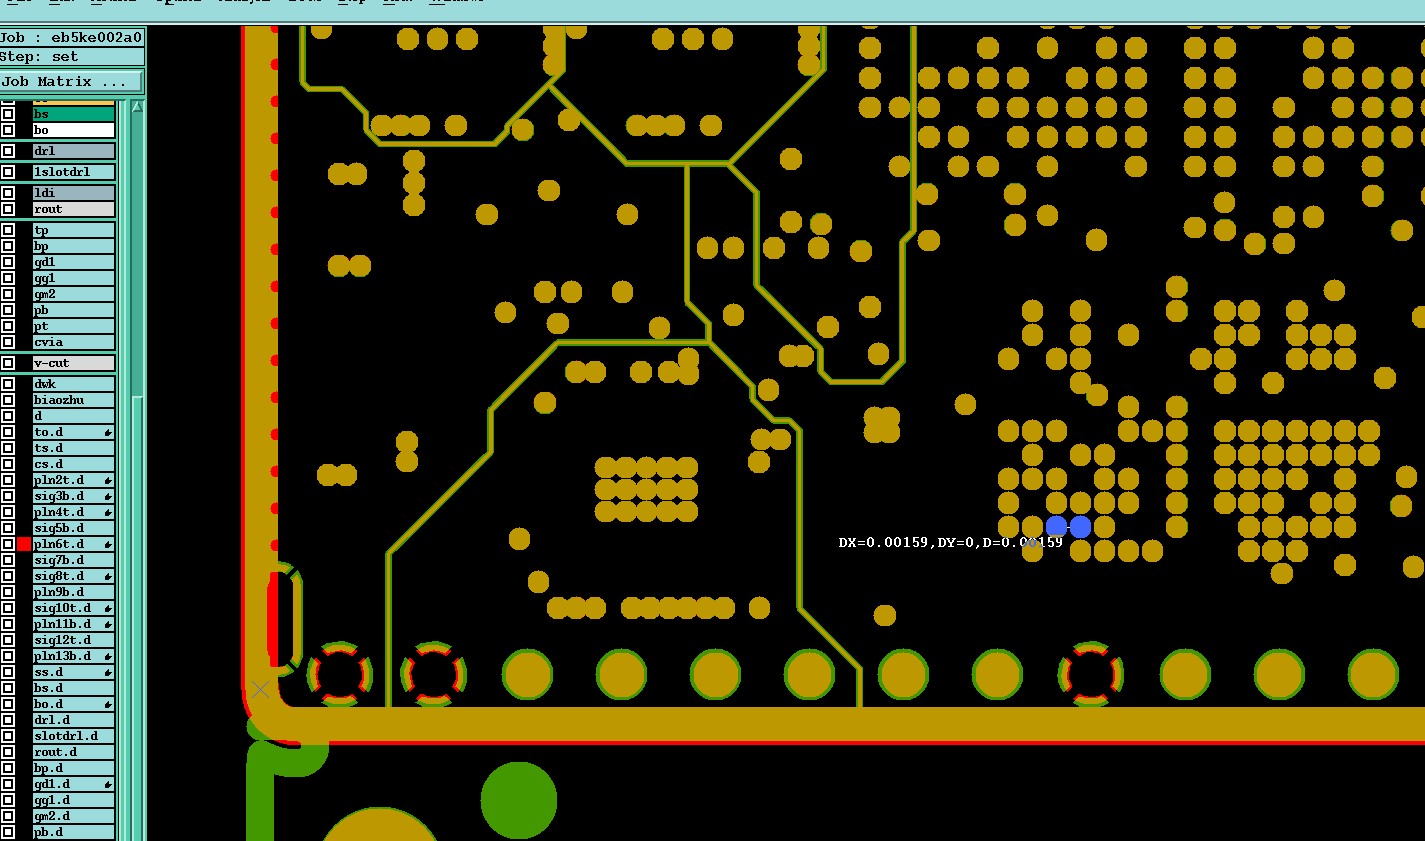Select the dwk layer name
The width and height of the screenshot is (1425, 841).
point(74,384)
